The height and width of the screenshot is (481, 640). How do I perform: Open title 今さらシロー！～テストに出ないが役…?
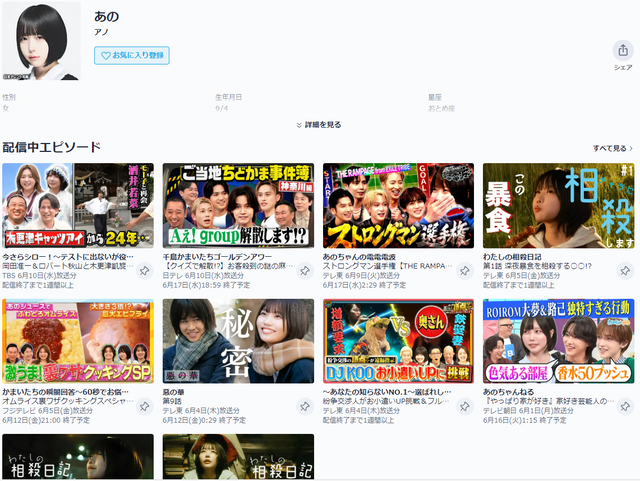point(68,257)
